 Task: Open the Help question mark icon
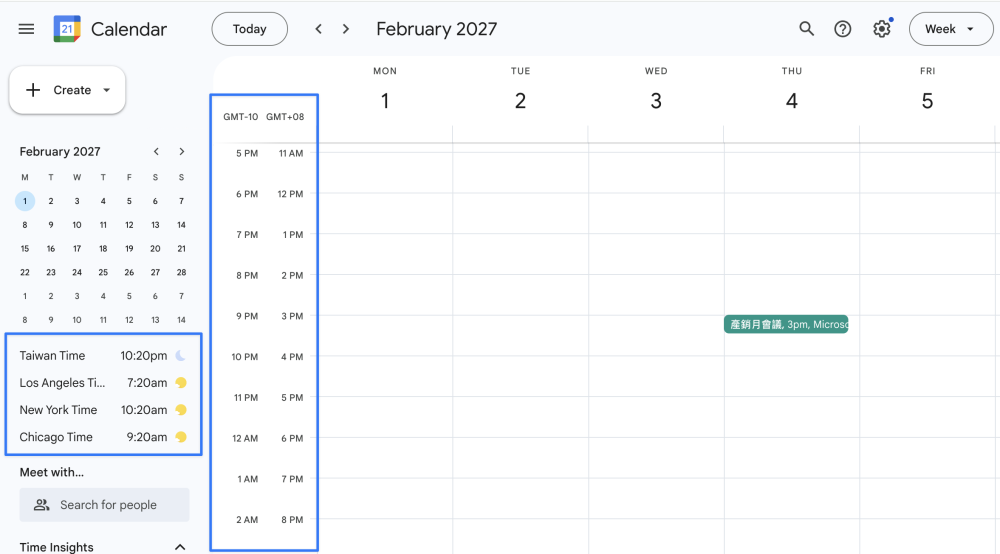(842, 29)
